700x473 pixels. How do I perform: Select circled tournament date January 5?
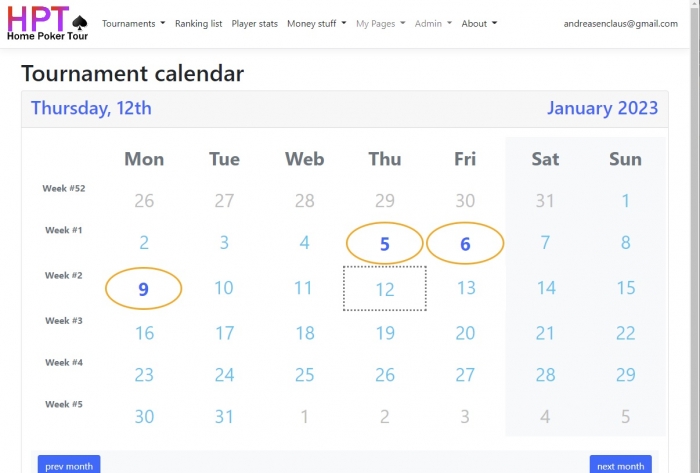click(384, 243)
